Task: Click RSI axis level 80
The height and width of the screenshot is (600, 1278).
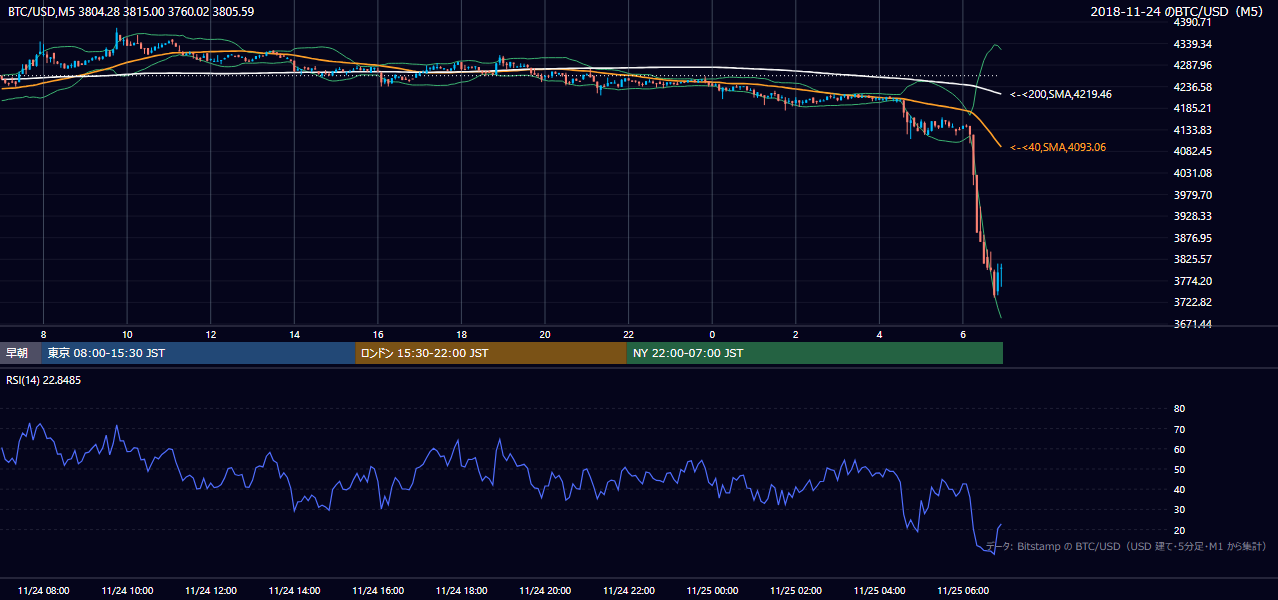Action: [x=1179, y=409]
